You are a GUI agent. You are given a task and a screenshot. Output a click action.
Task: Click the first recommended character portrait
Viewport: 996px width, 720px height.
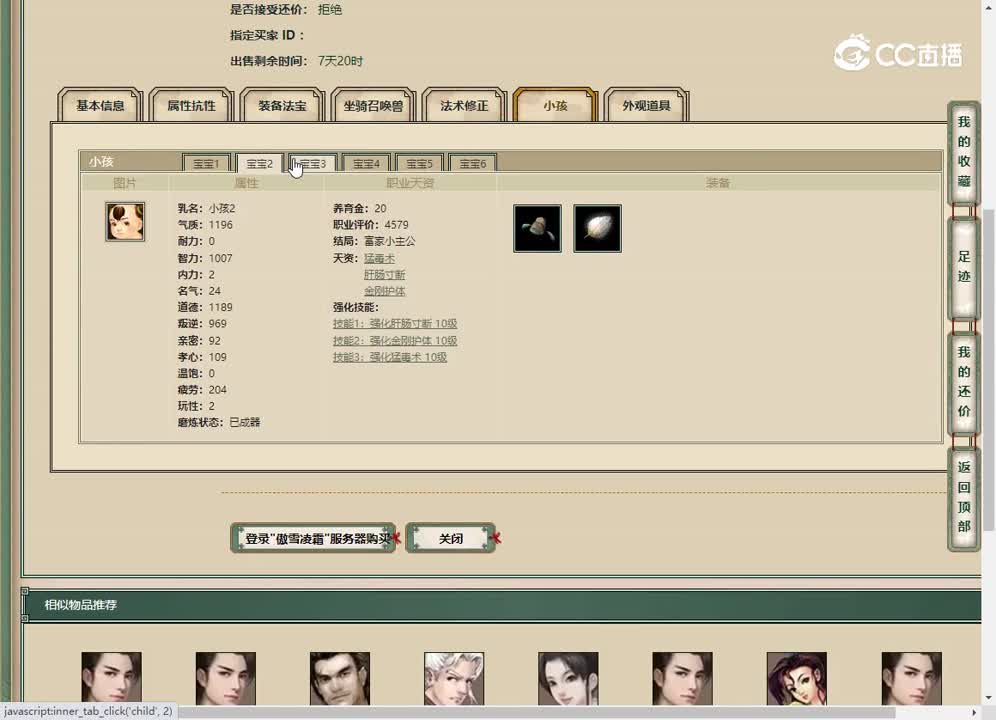[x=111, y=679]
